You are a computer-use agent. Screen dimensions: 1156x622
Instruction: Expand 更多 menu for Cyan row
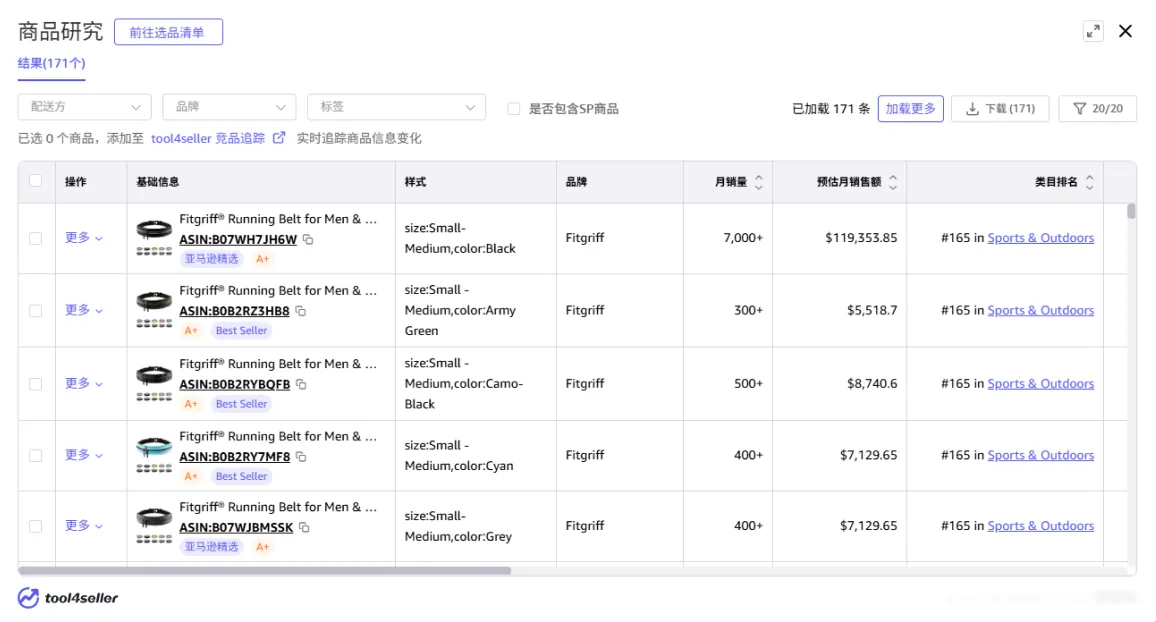[x=83, y=455]
